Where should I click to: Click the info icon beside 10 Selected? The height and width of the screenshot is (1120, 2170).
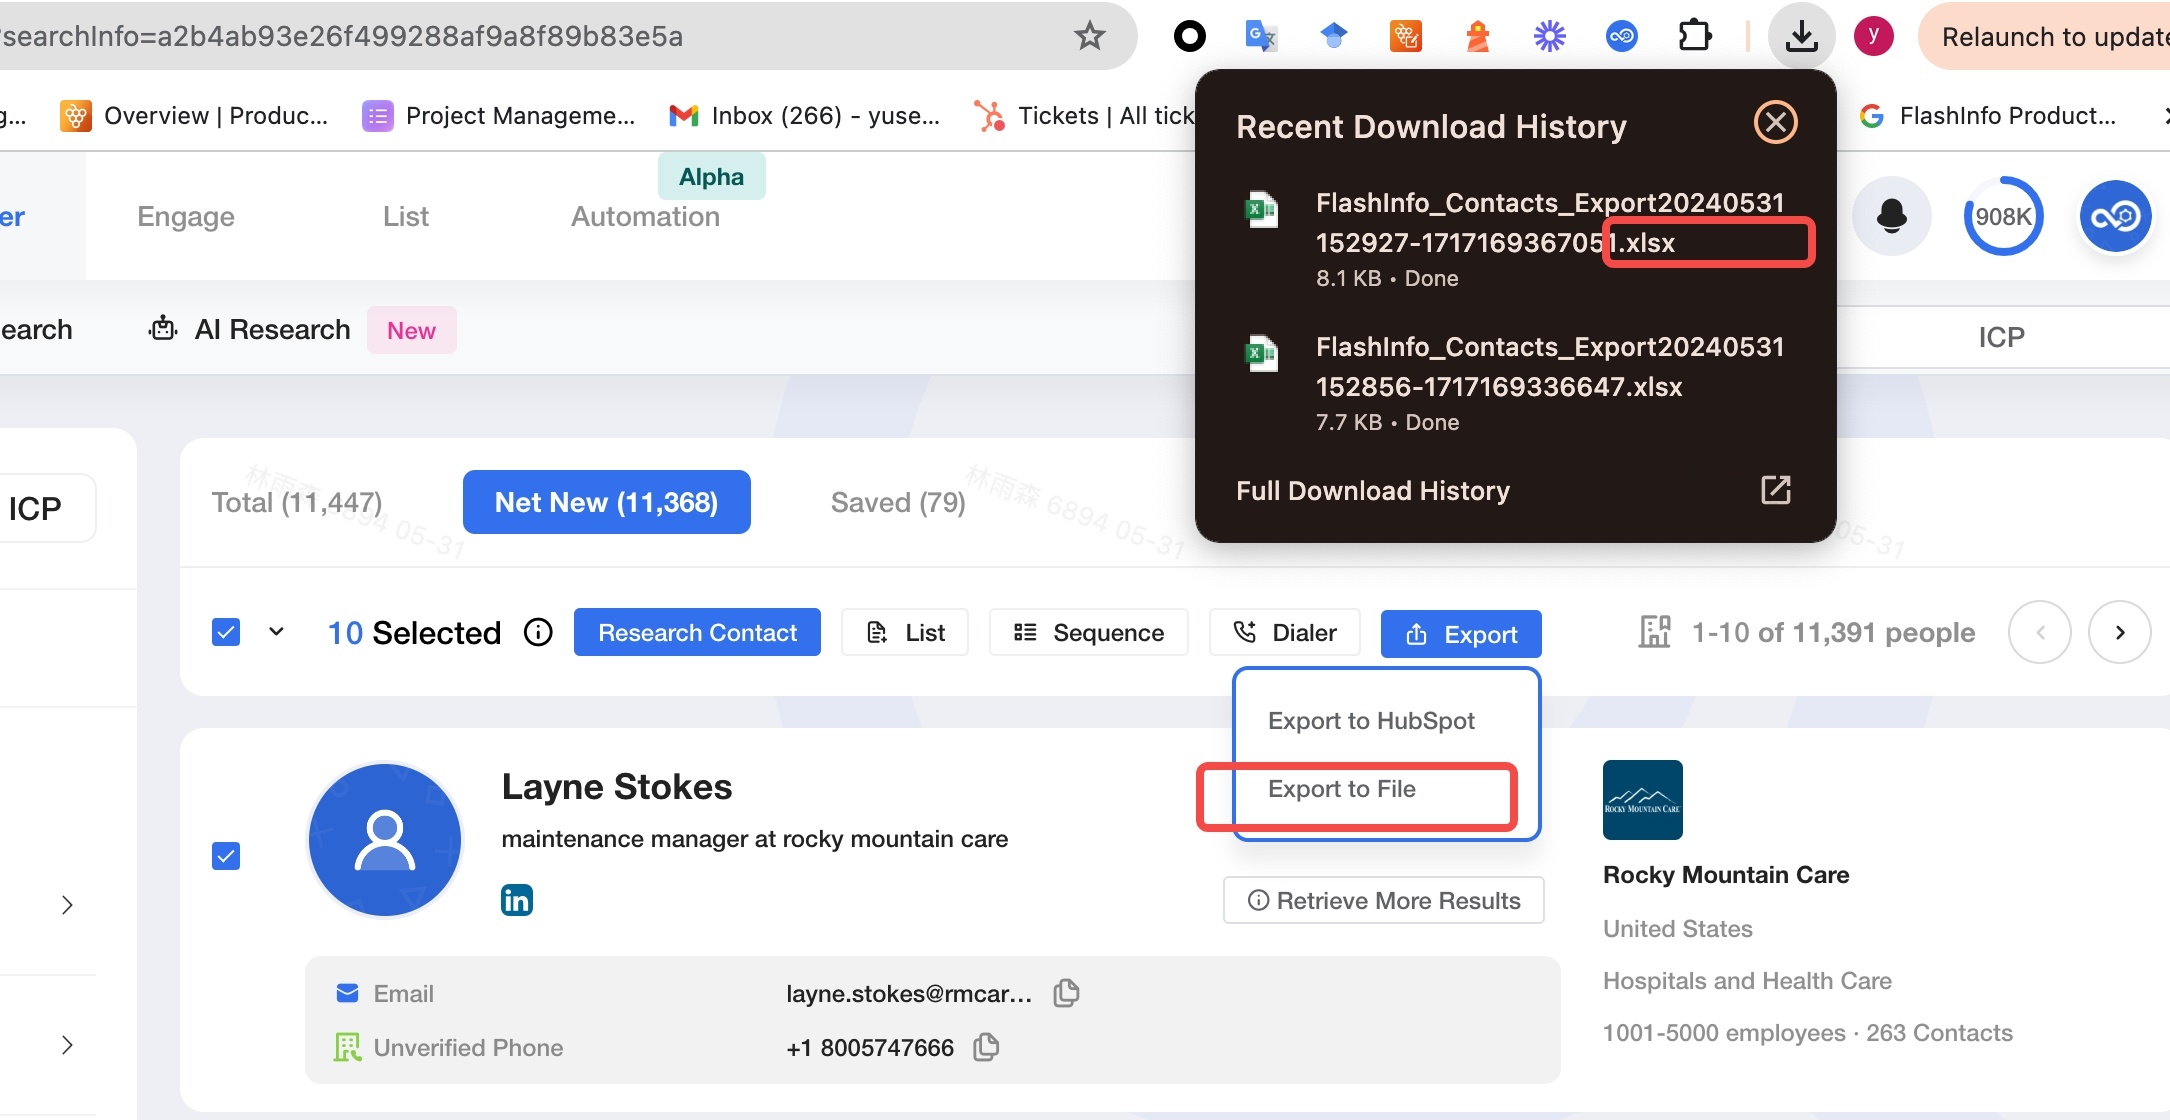pos(538,632)
